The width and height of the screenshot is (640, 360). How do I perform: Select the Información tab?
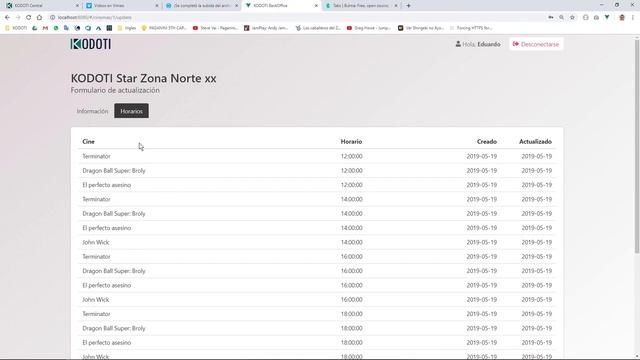93,111
